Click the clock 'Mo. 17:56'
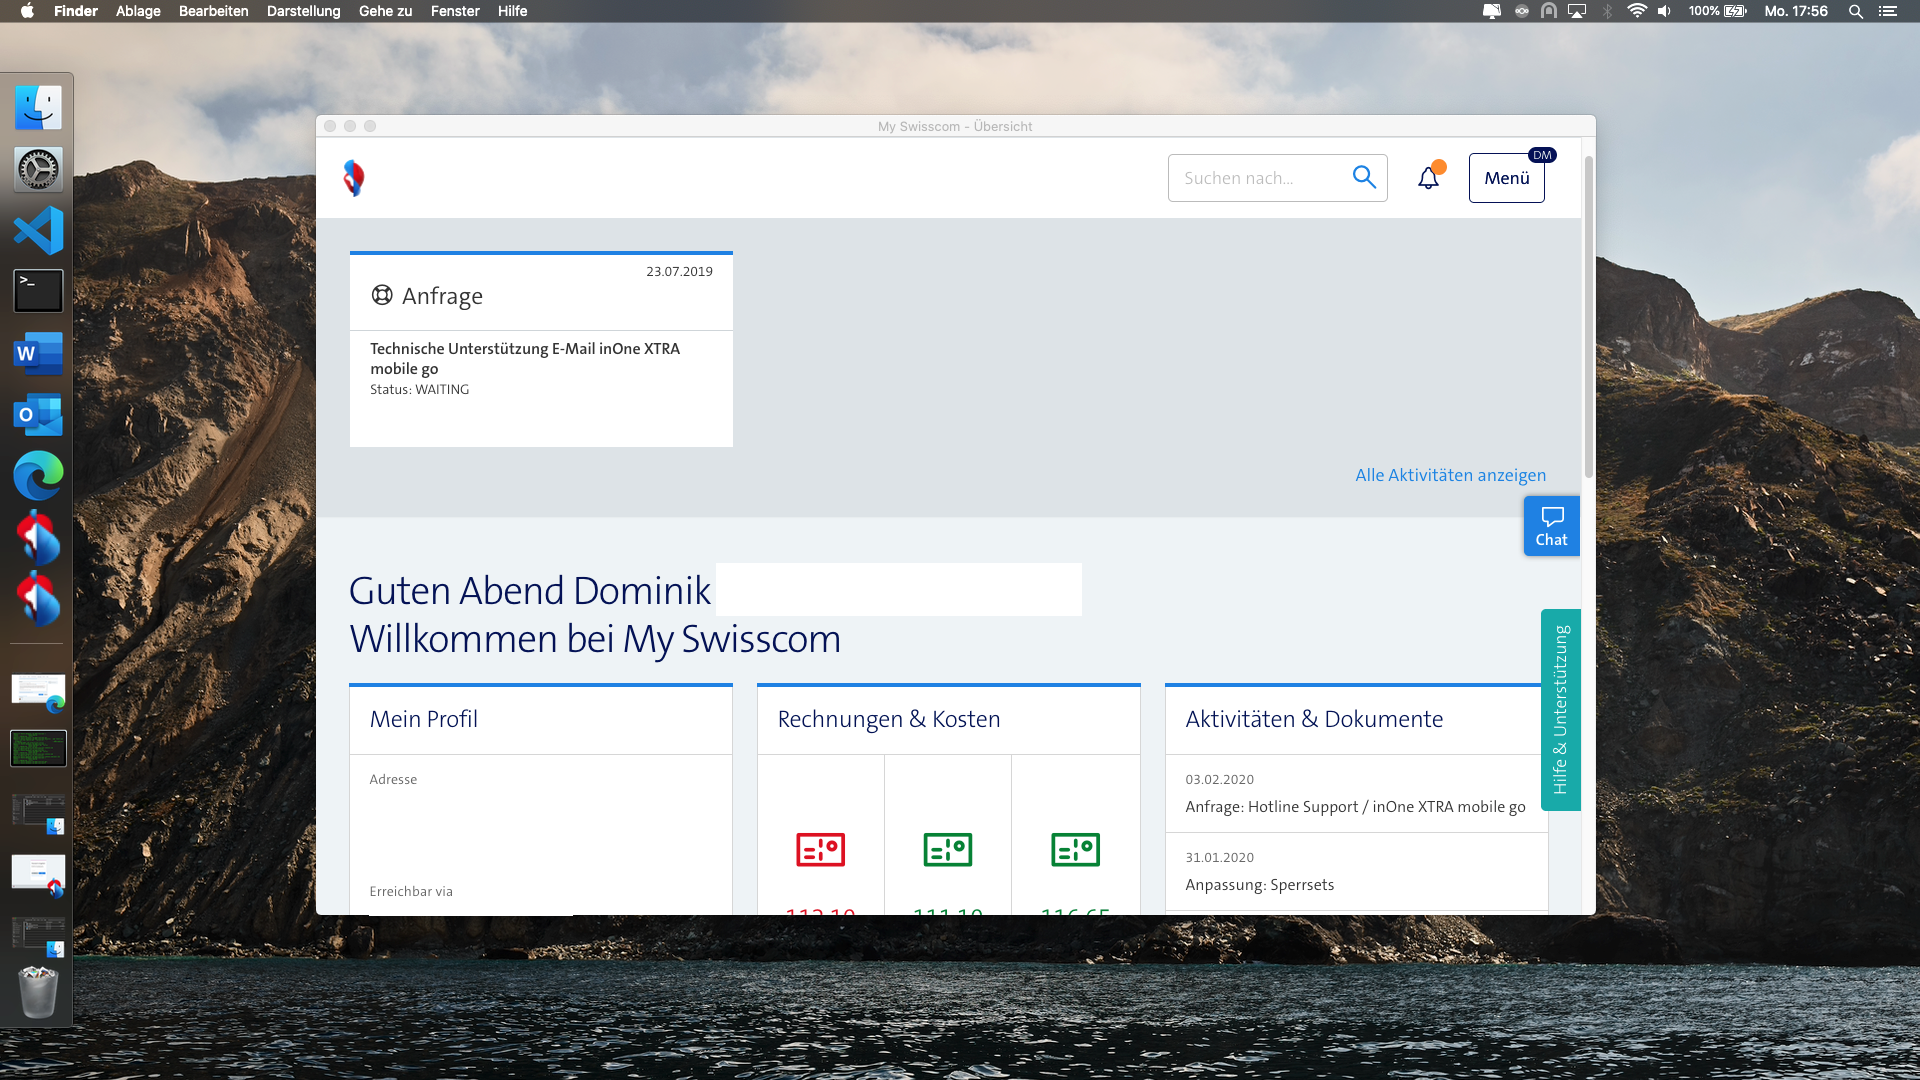Screen dimensions: 1920x1080 (x=1796, y=11)
